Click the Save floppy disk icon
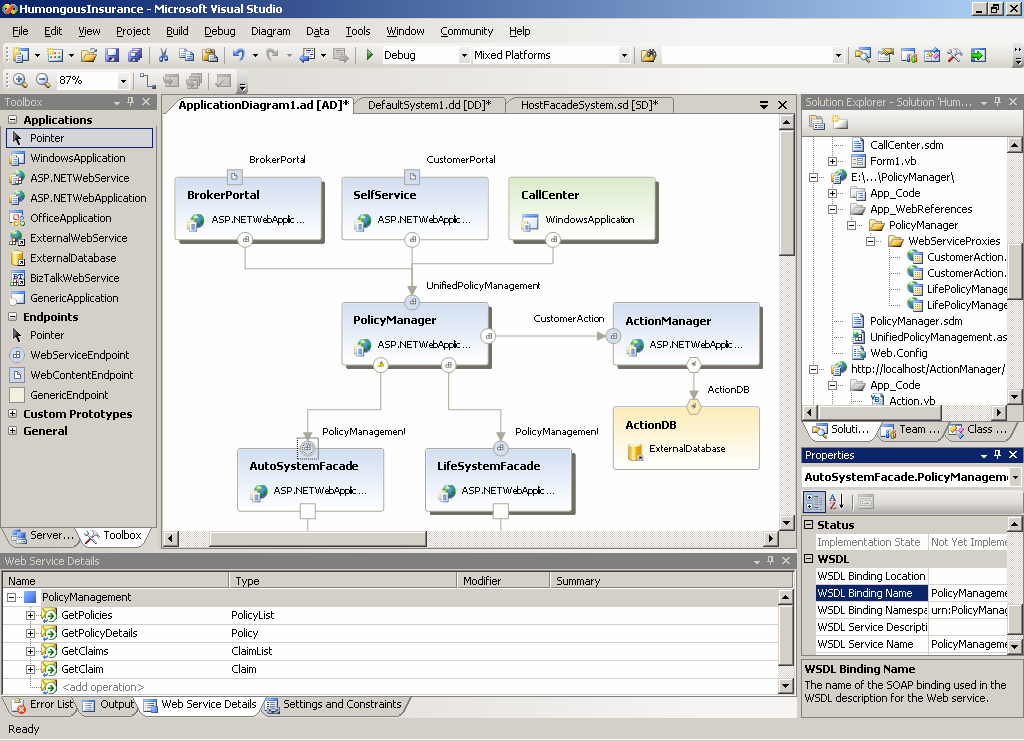Viewport: 1024px width, 742px height. pyautogui.click(x=112, y=56)
